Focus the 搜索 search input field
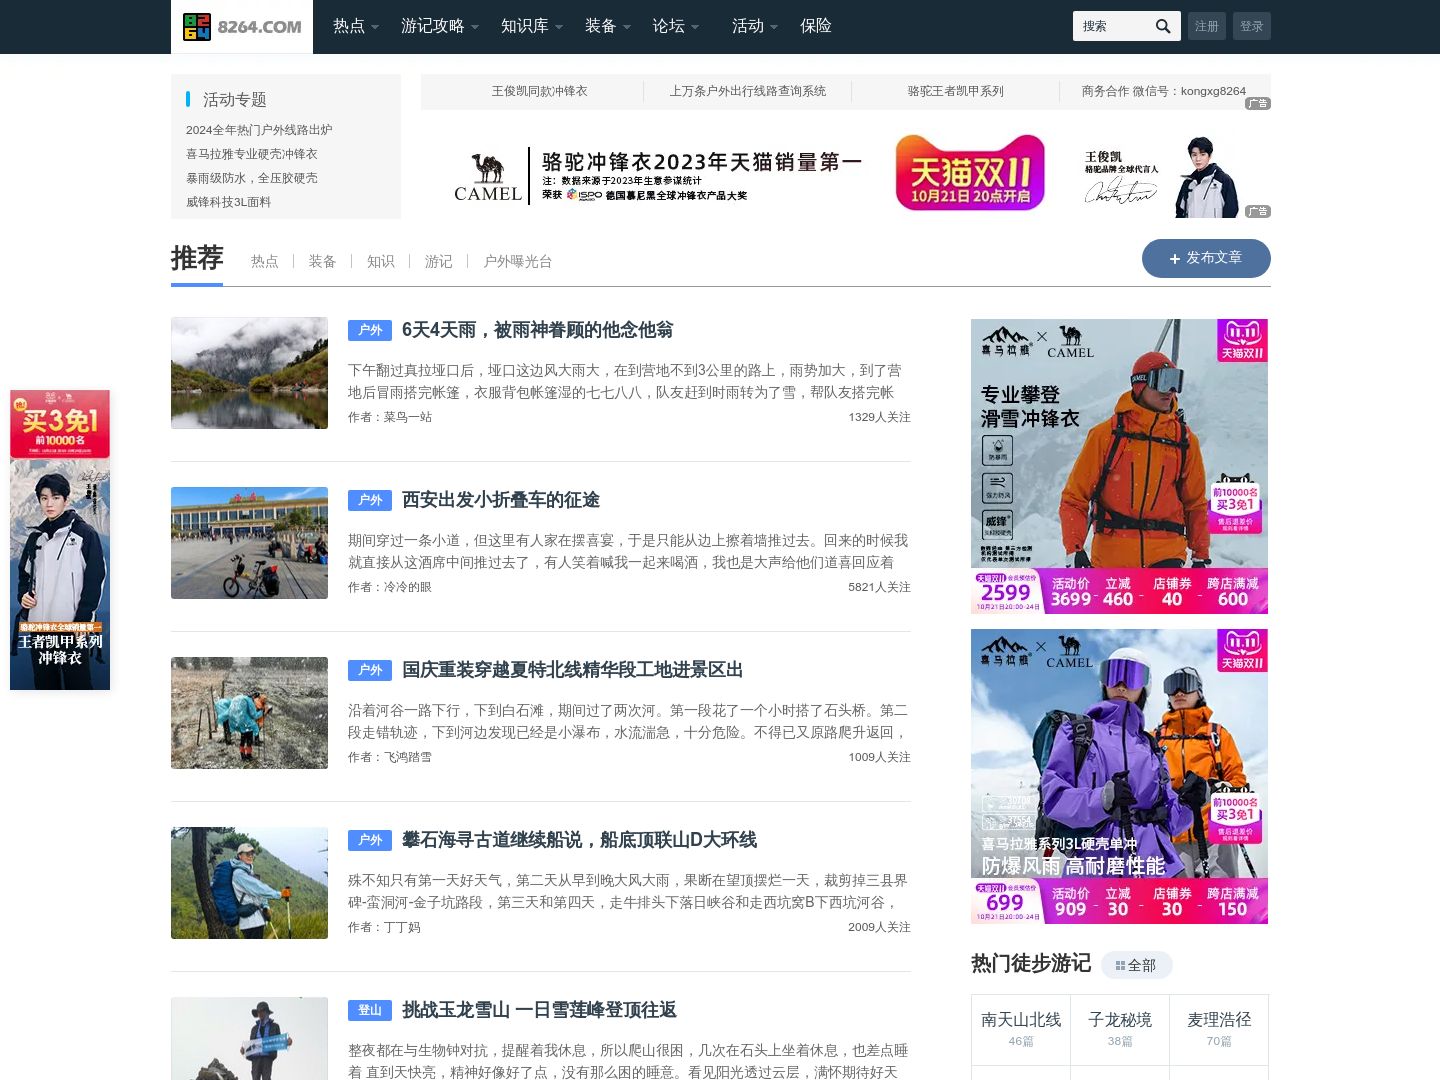This screenshot has height=1080, width=1440. (x=1112, y=26)
